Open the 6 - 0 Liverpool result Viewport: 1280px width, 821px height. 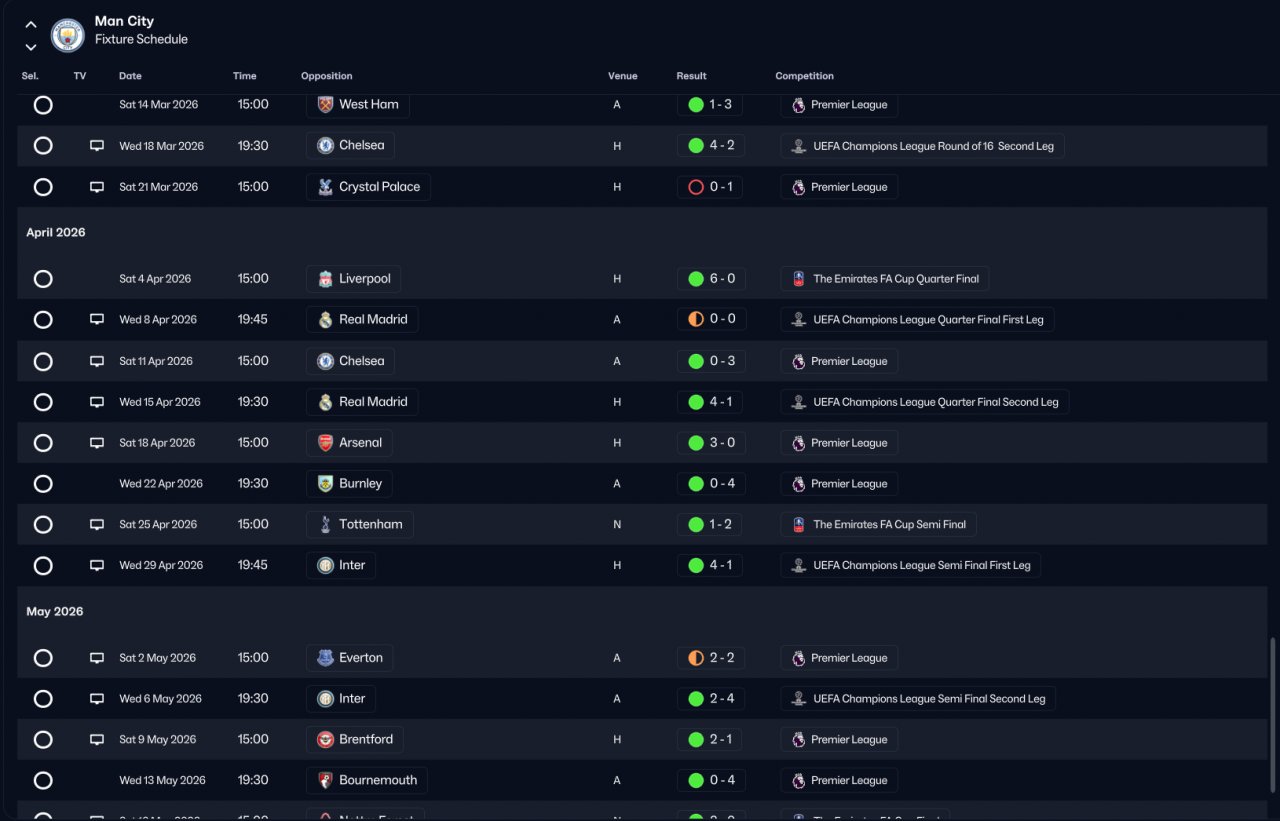coord(711,279)
